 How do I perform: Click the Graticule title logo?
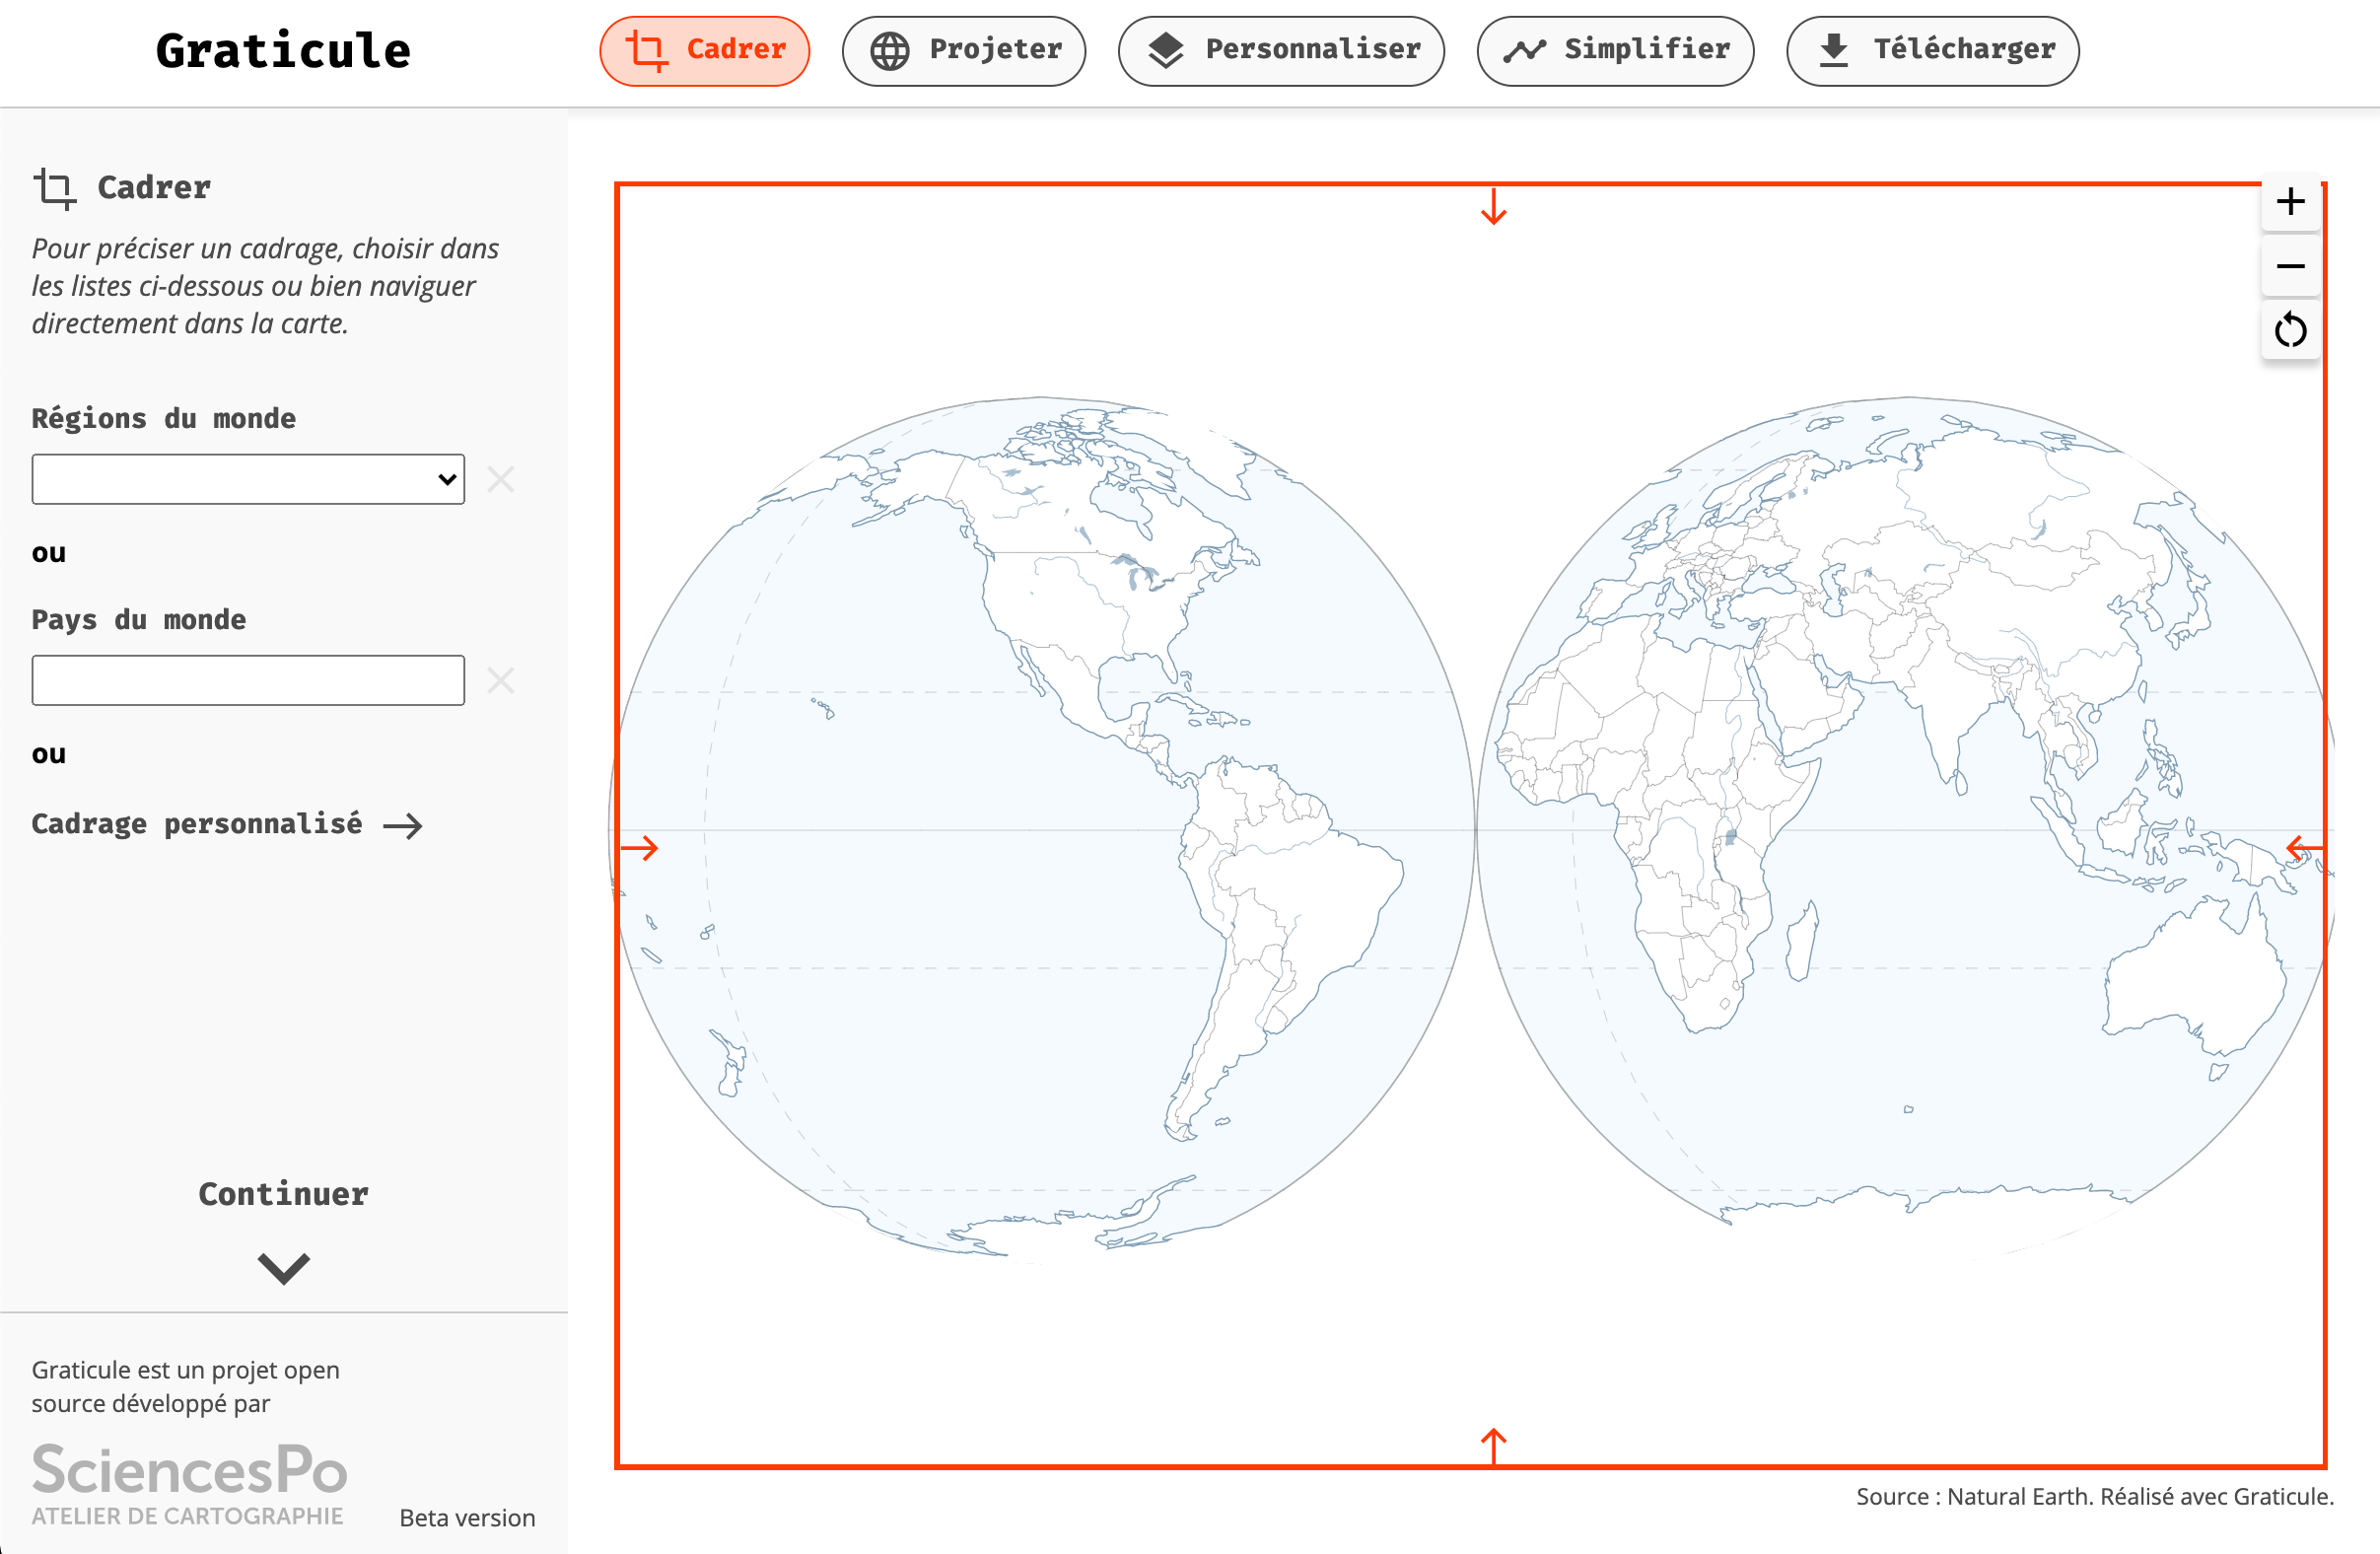tap(283, 51)
